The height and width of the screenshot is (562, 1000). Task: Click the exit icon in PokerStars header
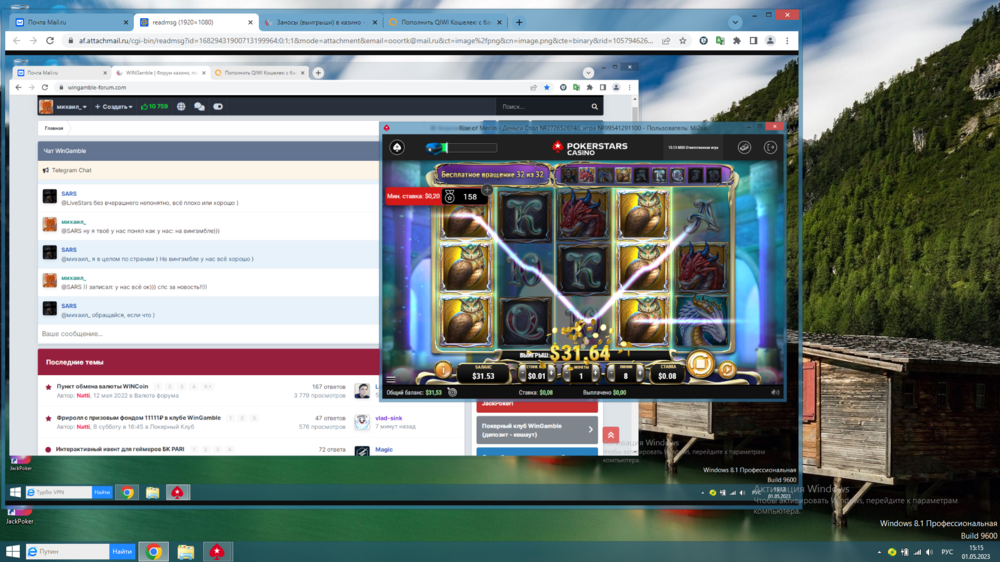pyautogui.click(x=771, y=147)
